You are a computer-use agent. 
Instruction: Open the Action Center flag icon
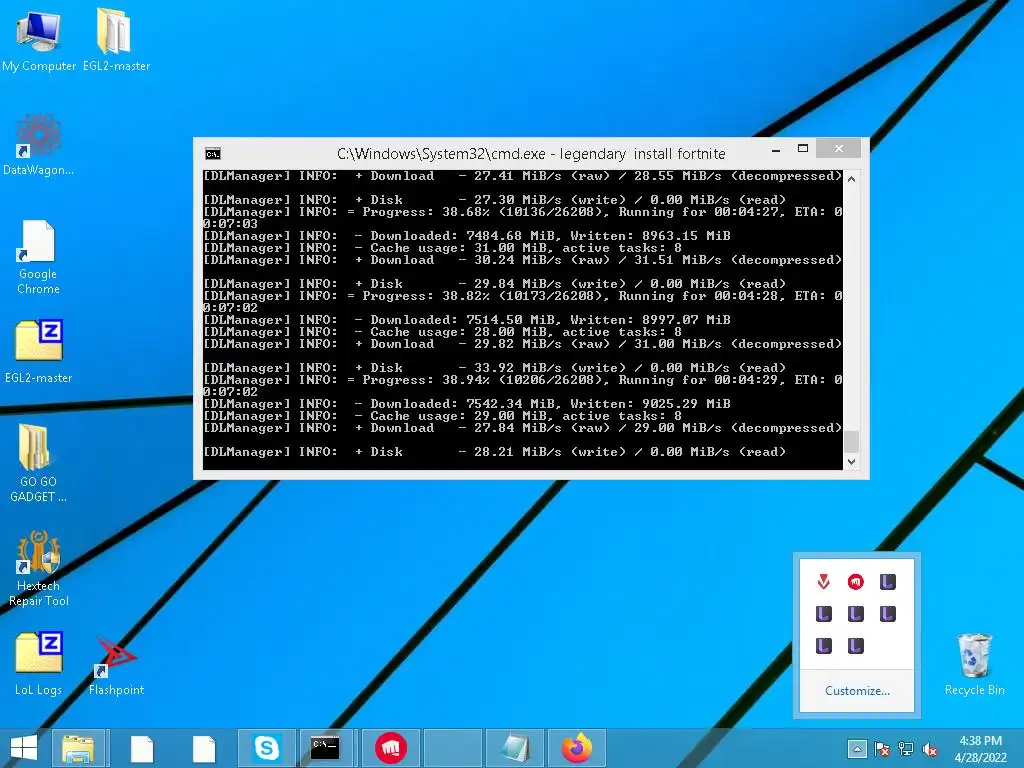(x=881, y=749)
